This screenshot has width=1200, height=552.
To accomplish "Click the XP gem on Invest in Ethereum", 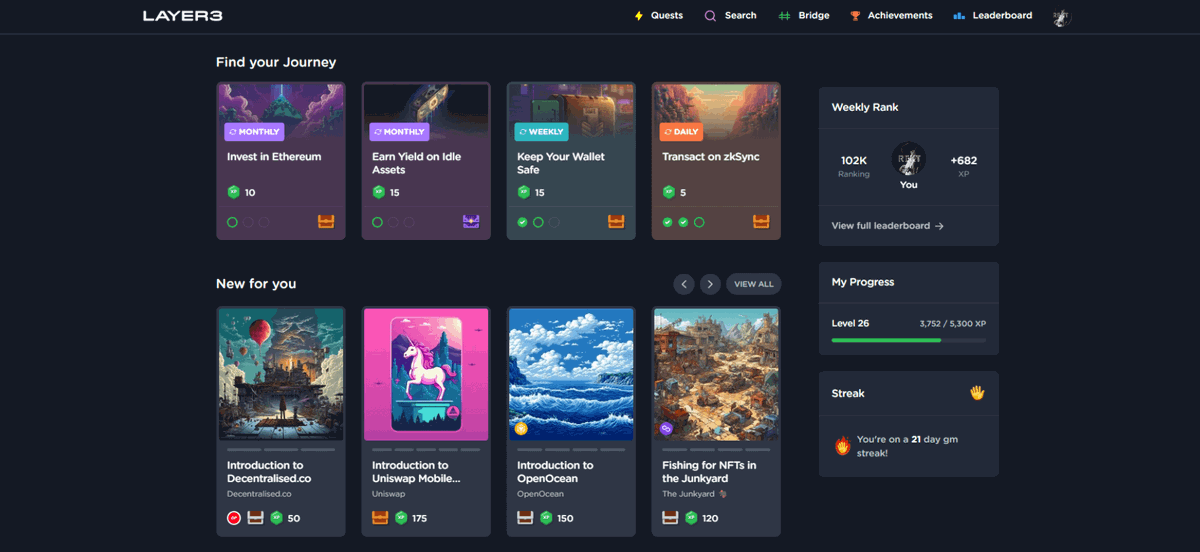I will [x=234, y=192].
